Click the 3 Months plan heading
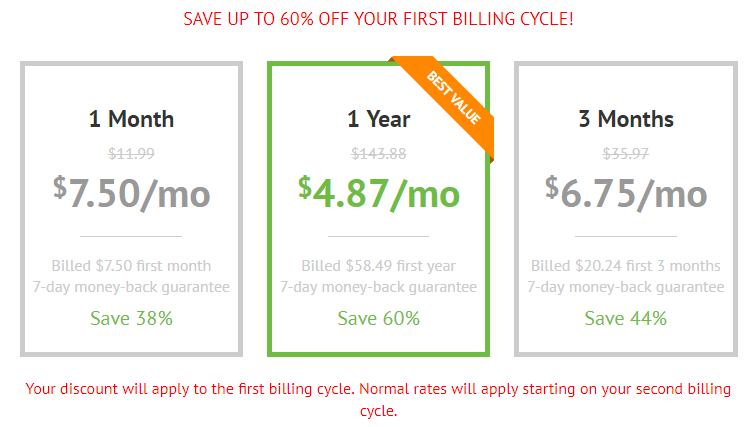750x427 pixels. coord(626,119)
